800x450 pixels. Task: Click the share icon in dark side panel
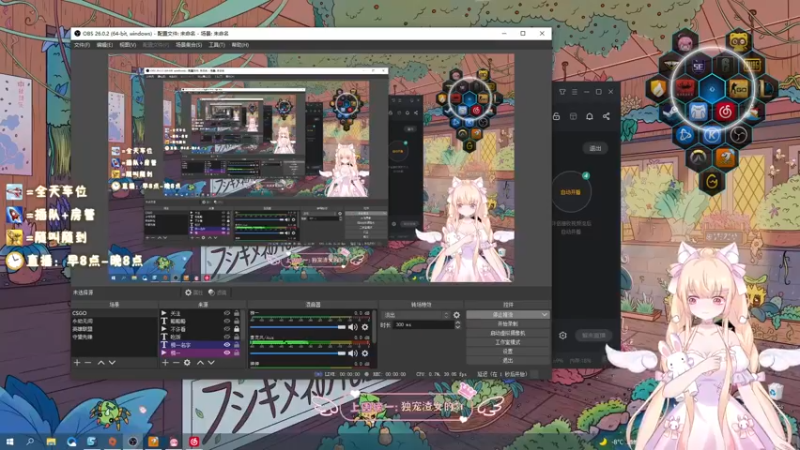coord(606,116)
